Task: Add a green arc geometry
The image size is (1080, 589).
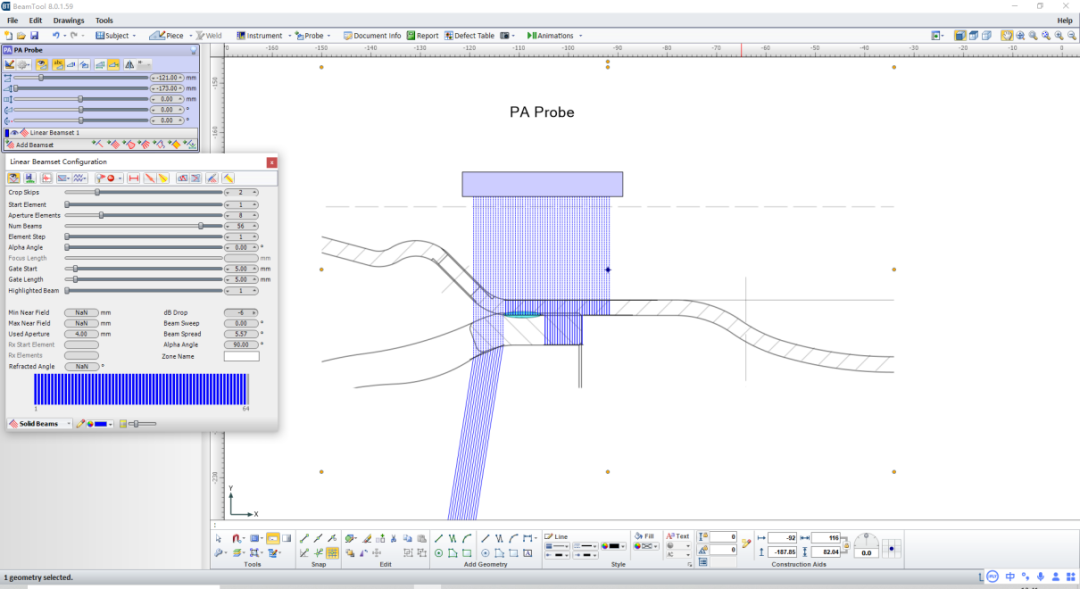Action: [467, 538]
